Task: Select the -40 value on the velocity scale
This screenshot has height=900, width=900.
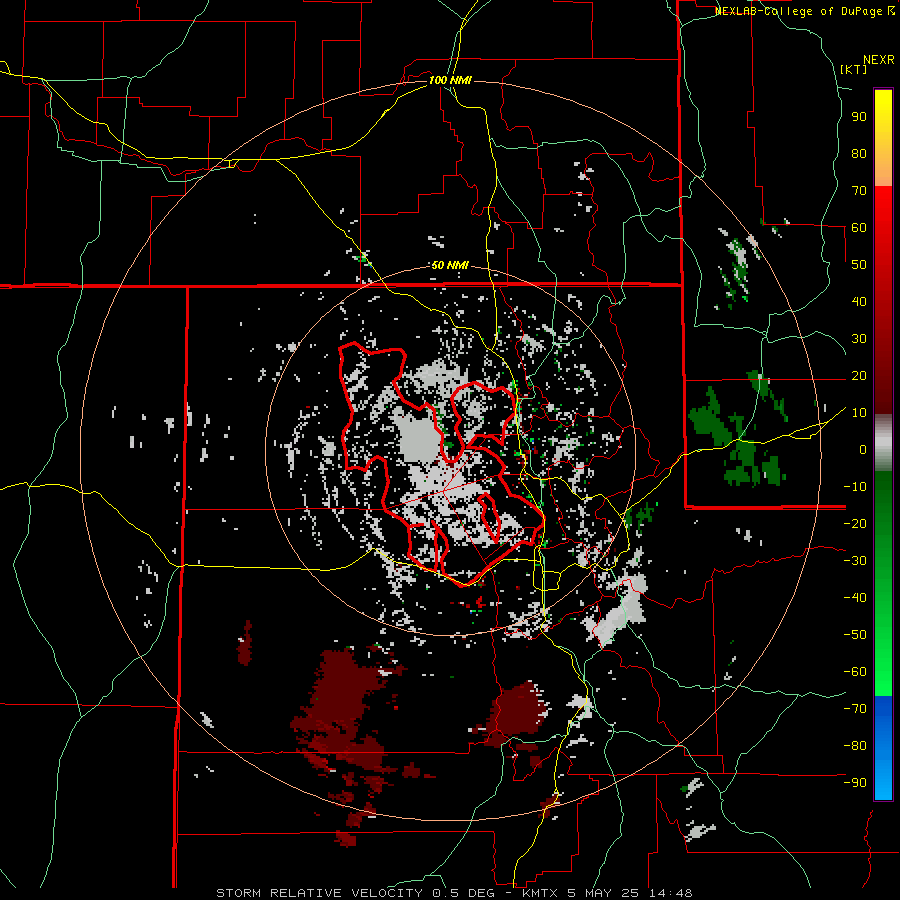Action: tap(855, 598)
